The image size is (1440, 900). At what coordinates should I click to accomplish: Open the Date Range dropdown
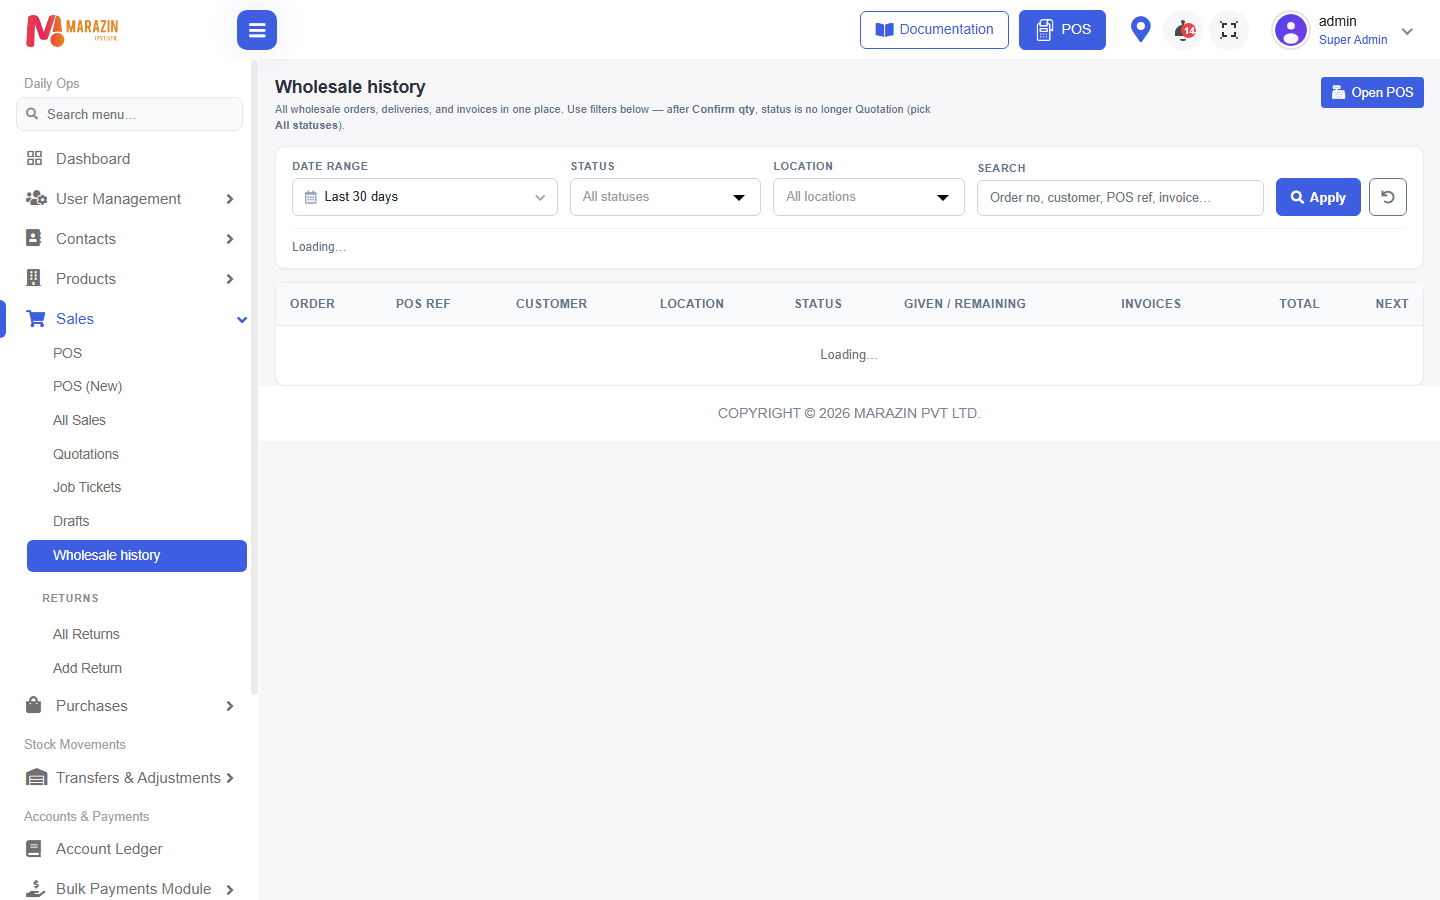tap(425, 197)
